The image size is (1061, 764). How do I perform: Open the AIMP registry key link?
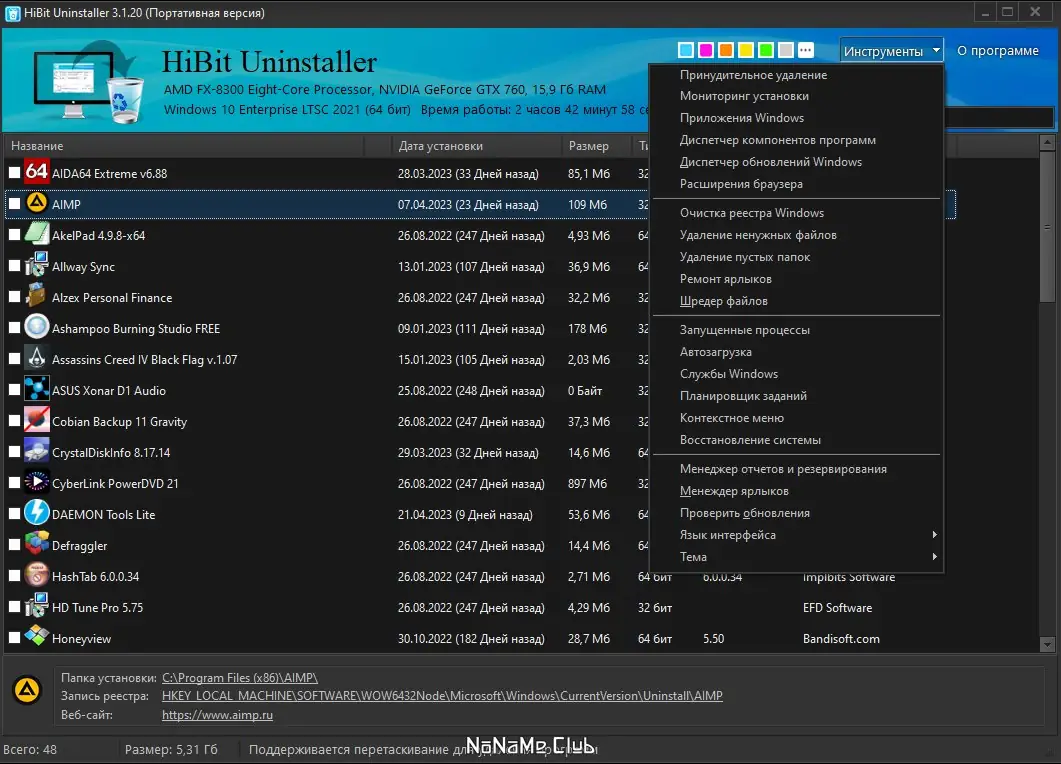[442, 696]
